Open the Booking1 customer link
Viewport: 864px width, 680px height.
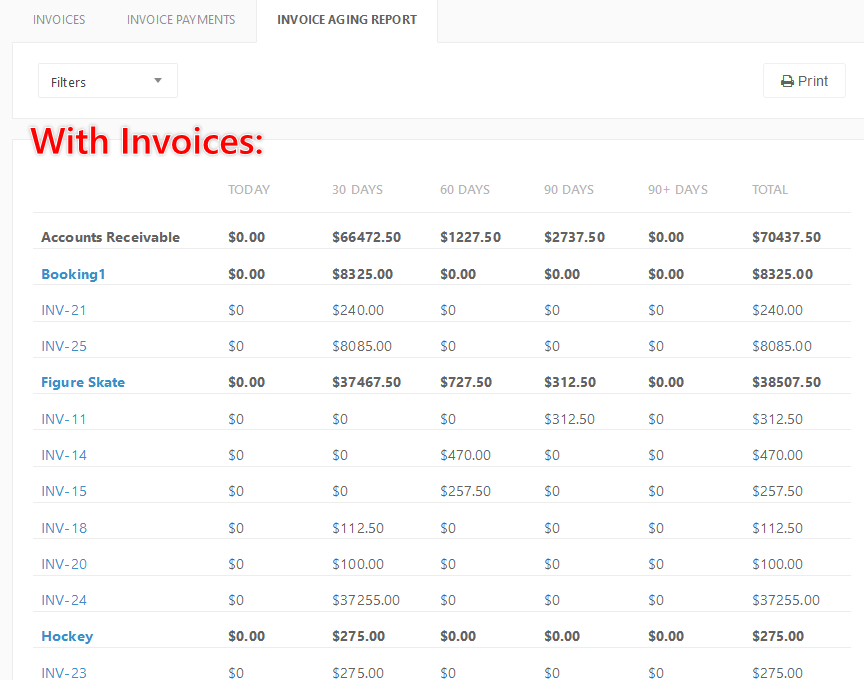coord(73,274)
